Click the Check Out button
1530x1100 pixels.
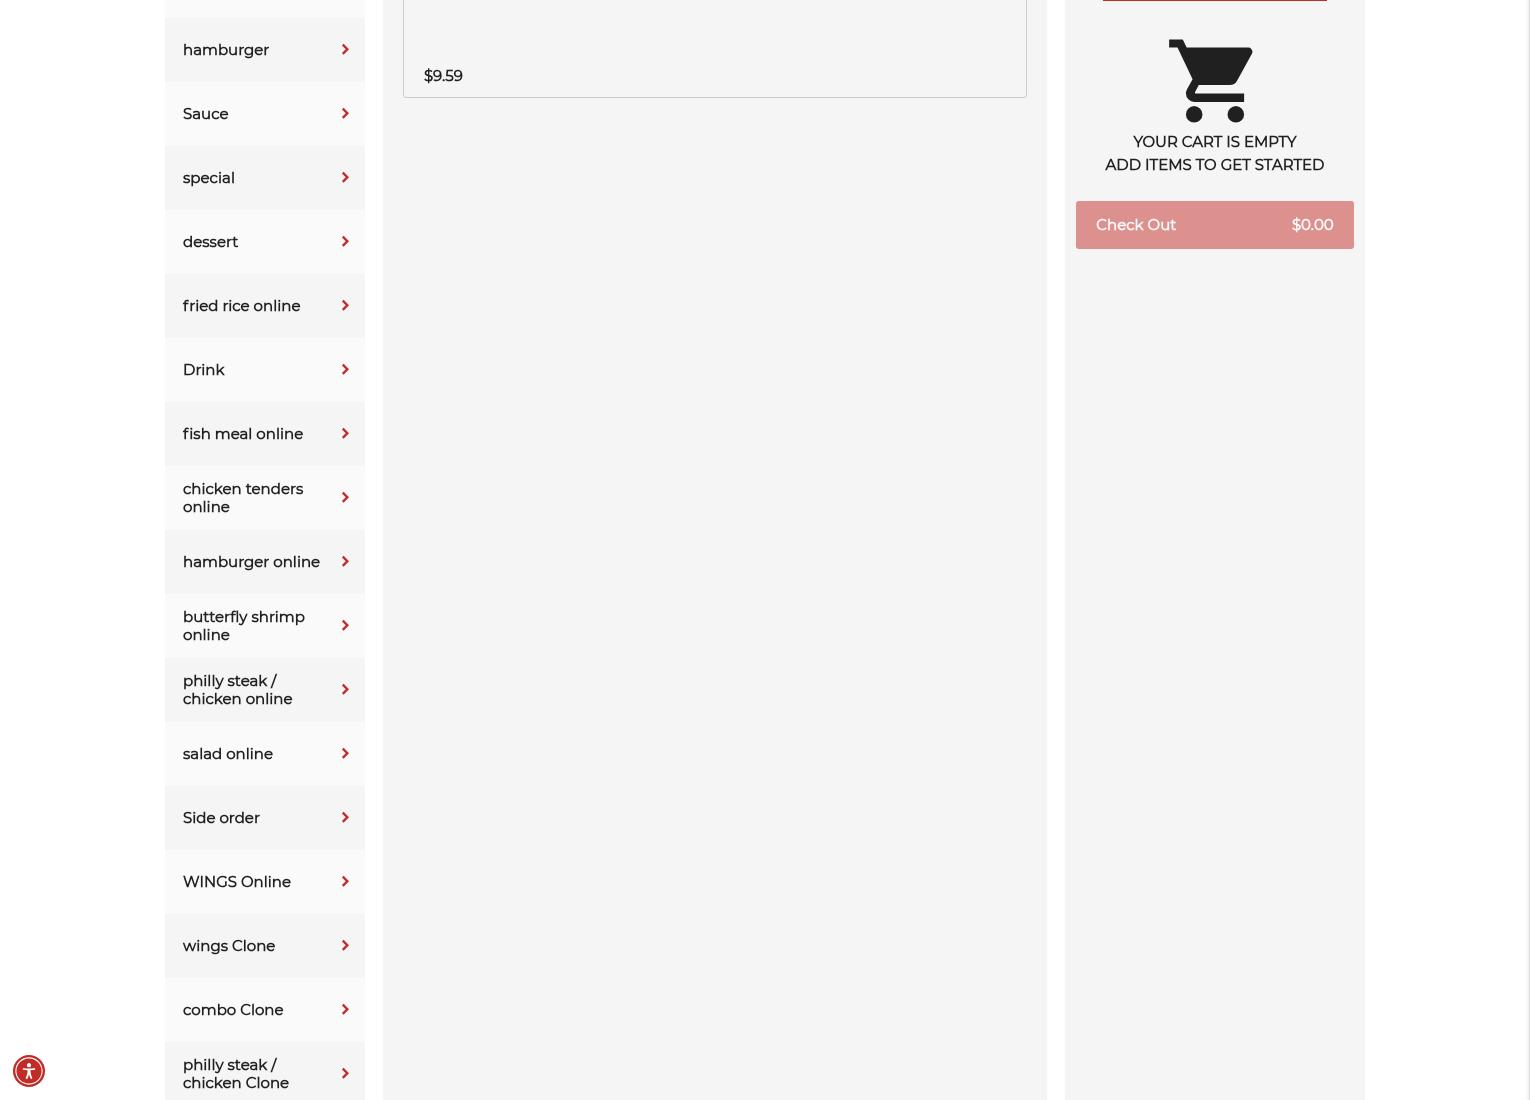(x=1214, y=225)
